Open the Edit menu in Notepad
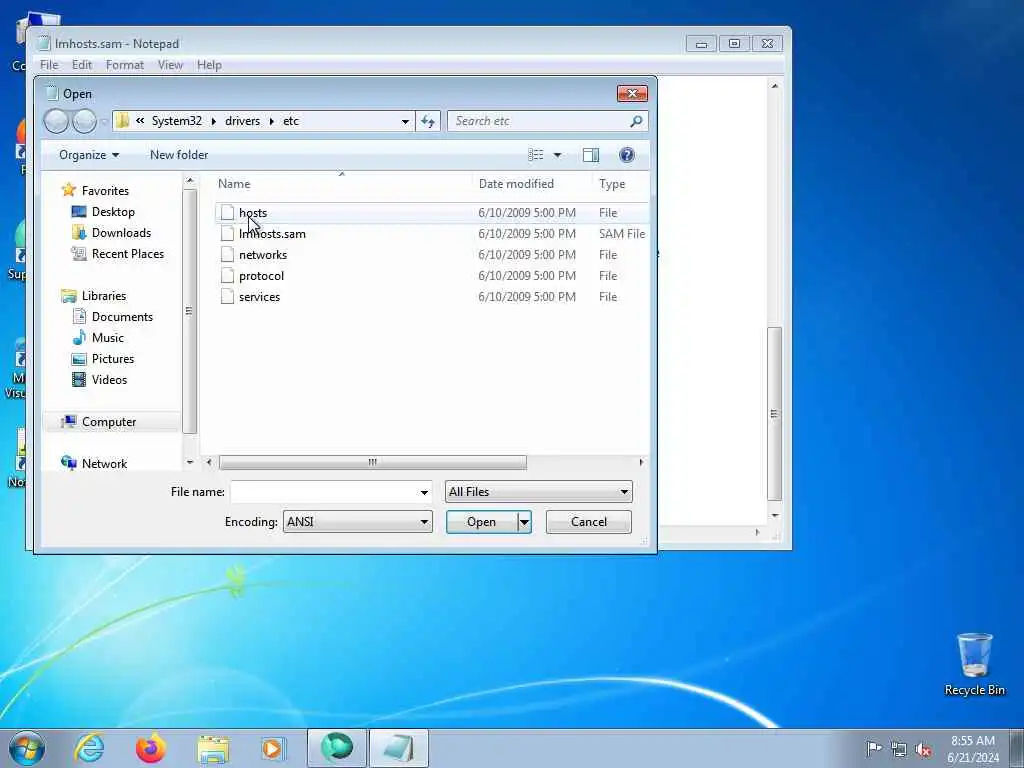Viewport: 1024px width, 768px height. pos(82,65)
